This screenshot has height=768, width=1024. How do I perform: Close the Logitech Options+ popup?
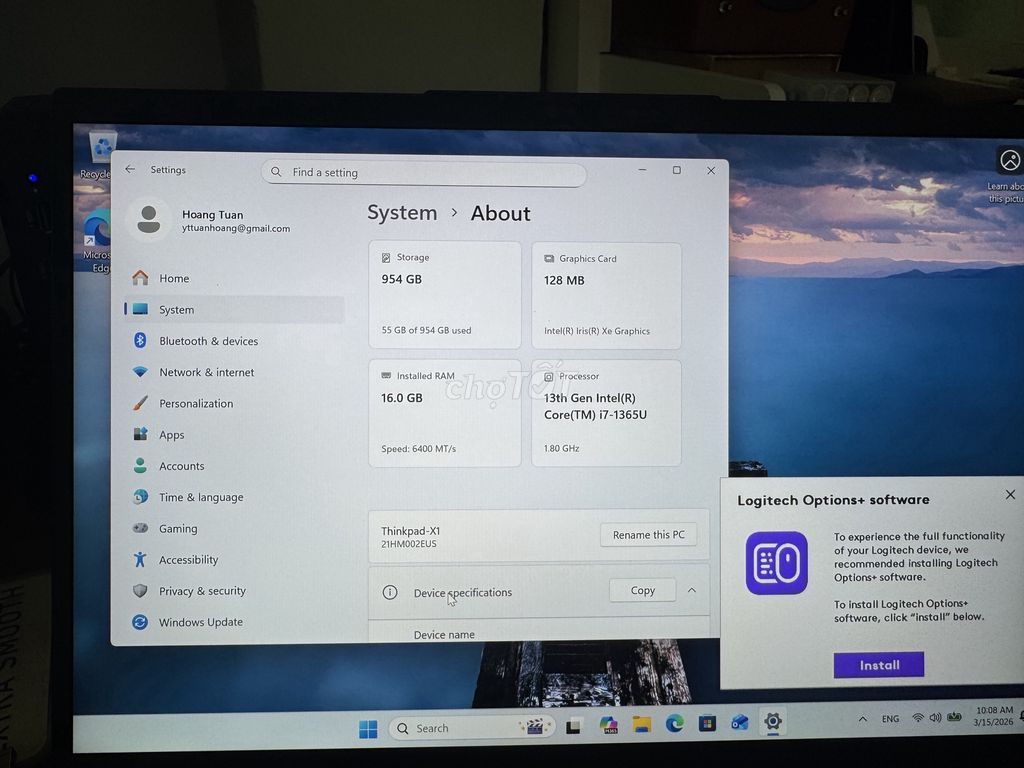[1010, 494]
